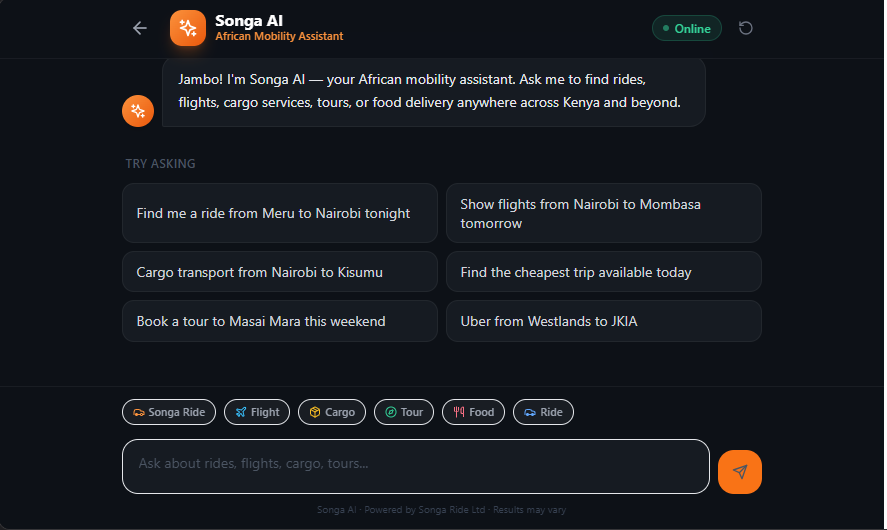Click the African Mobility Assistant subtitle
This screenshot has height=530, width=887.
click(279, 36)
